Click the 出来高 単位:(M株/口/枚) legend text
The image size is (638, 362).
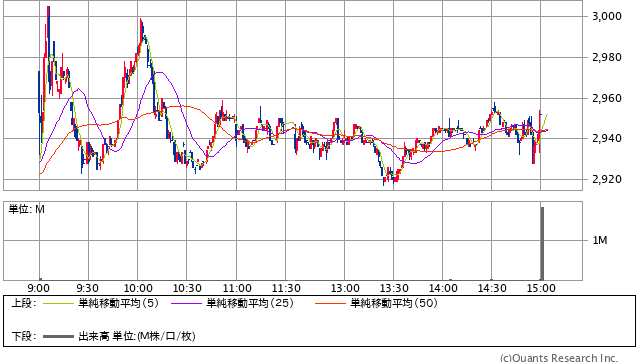pos(137,336)
